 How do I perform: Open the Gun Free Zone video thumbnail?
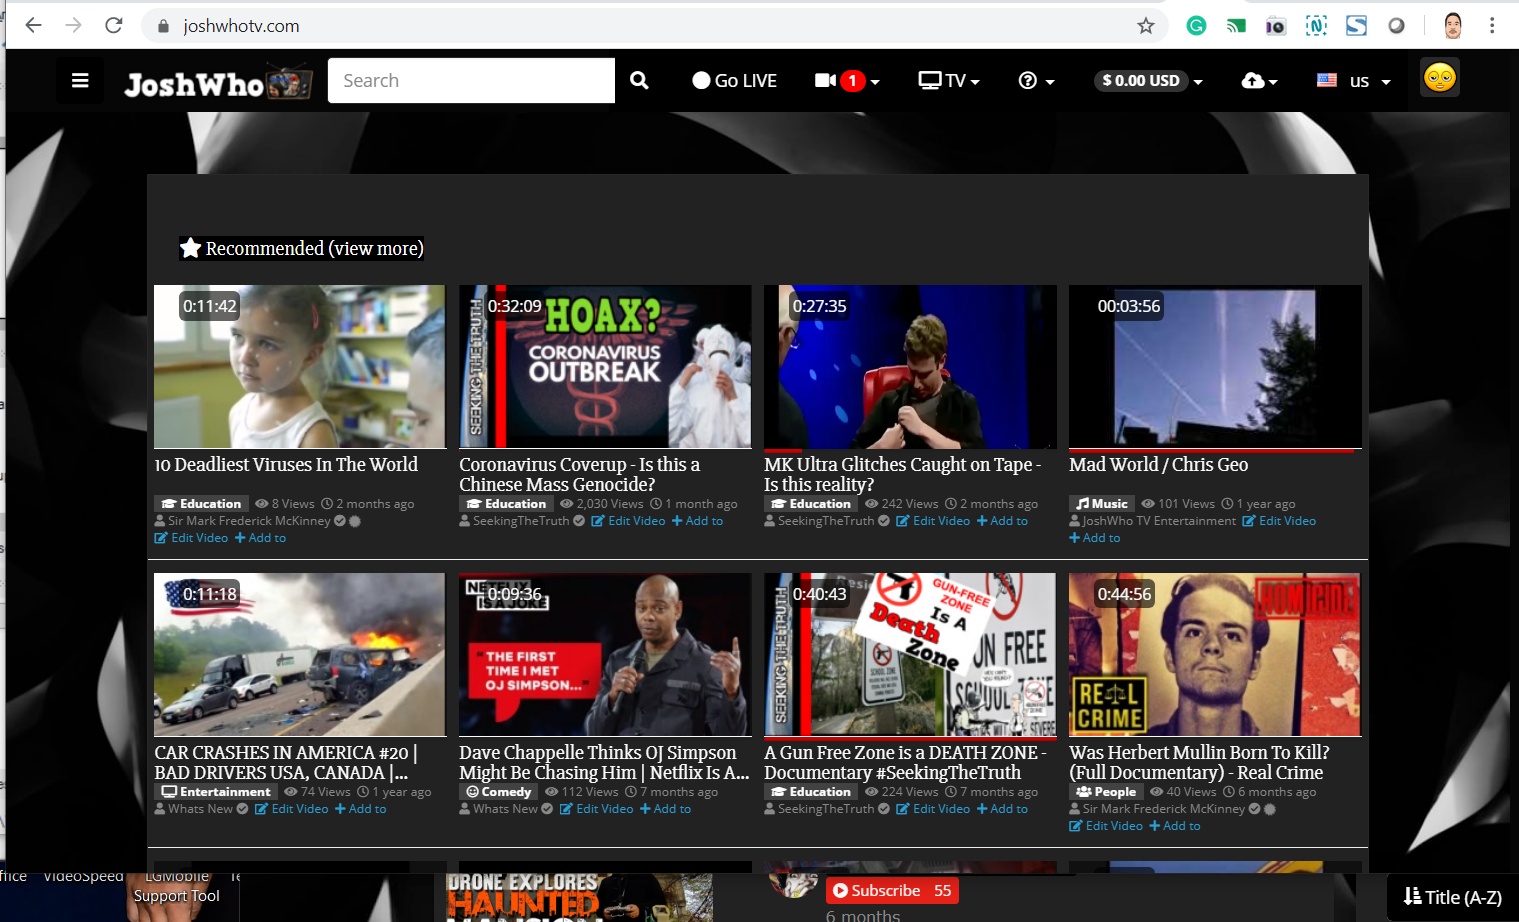tap(910, 655)
